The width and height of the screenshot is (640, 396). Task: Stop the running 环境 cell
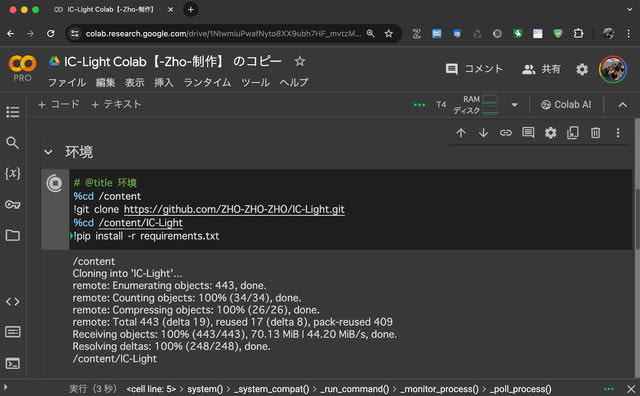point(55,183)
